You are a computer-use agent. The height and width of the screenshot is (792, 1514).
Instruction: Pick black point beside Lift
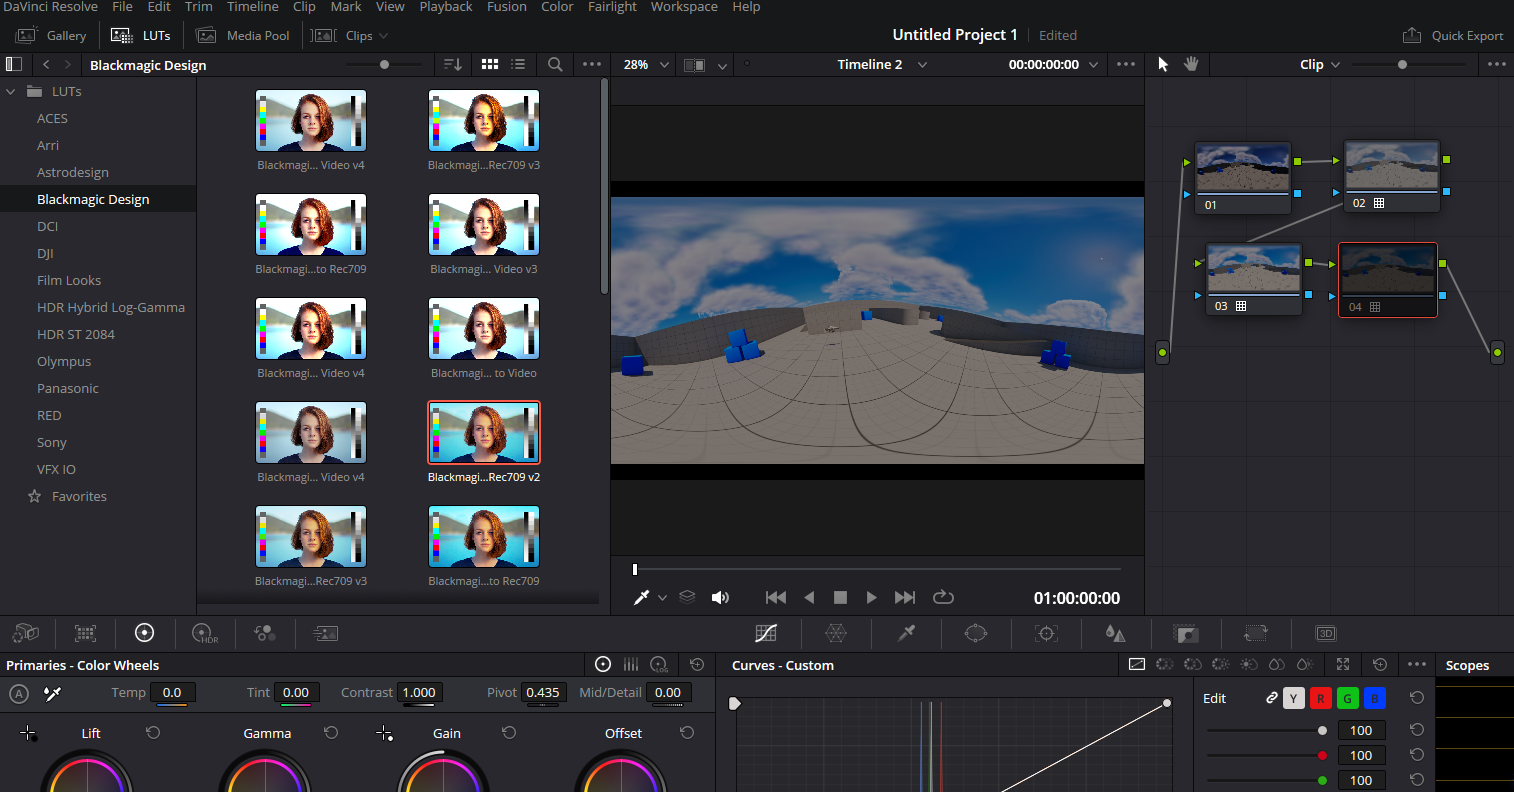[28, 734]
